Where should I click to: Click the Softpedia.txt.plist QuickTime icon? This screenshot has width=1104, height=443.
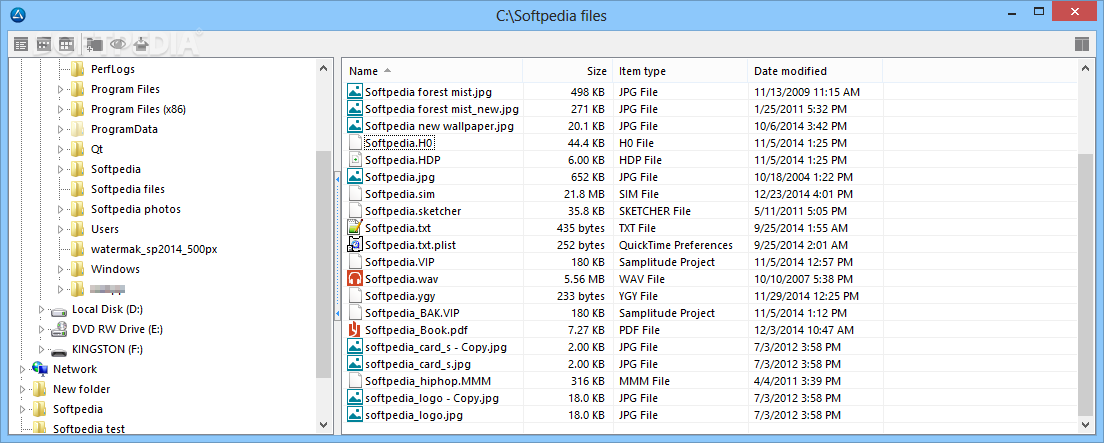click(x=356, y=245)
